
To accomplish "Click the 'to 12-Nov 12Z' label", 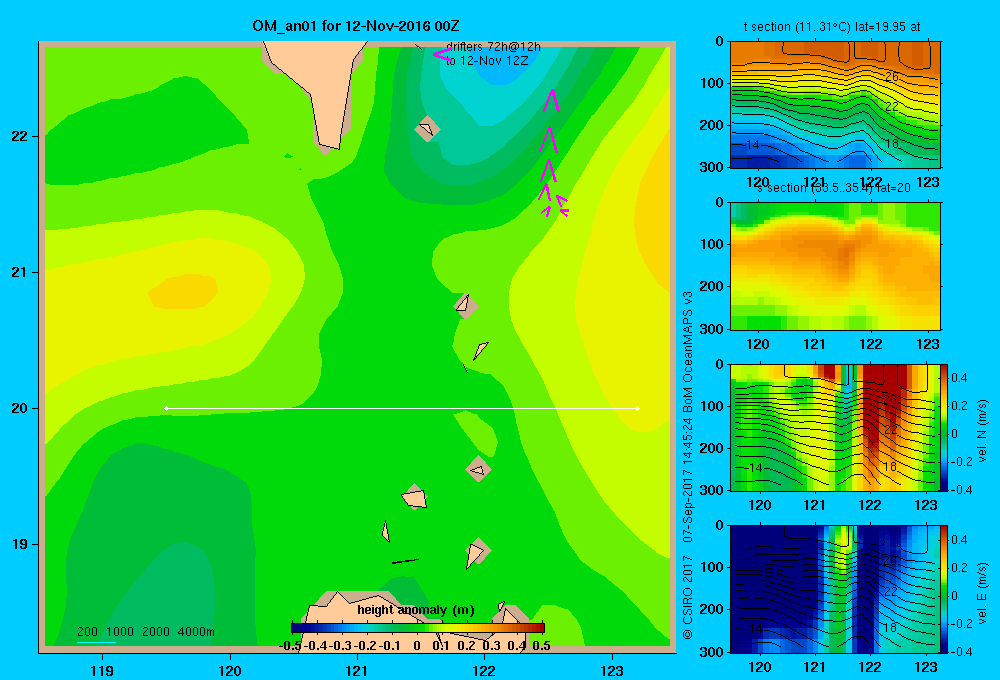I will point(487,61).
